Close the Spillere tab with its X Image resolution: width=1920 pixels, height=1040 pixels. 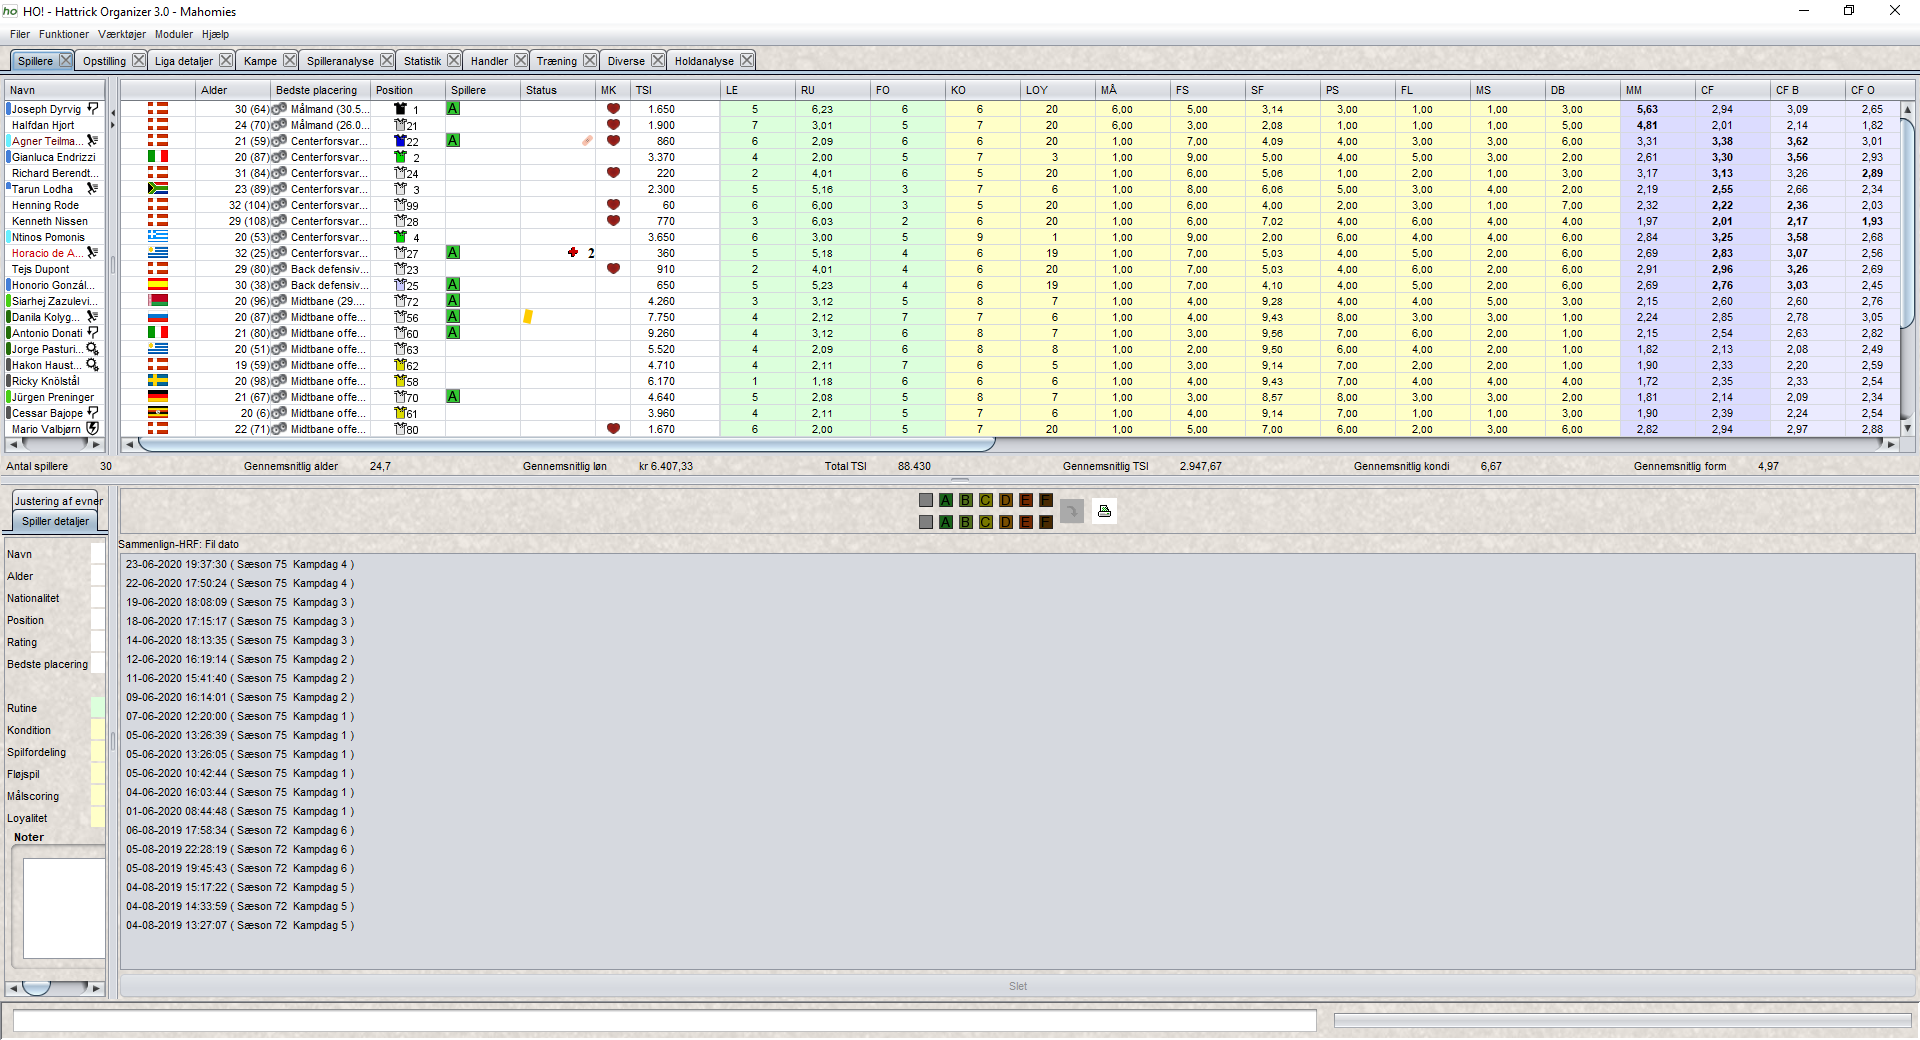[x=65, y=60]
